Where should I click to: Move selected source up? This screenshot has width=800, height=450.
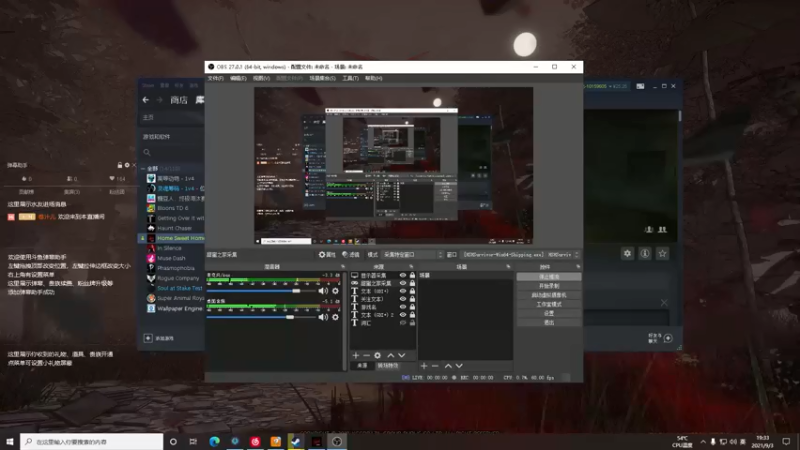point(391,355)
